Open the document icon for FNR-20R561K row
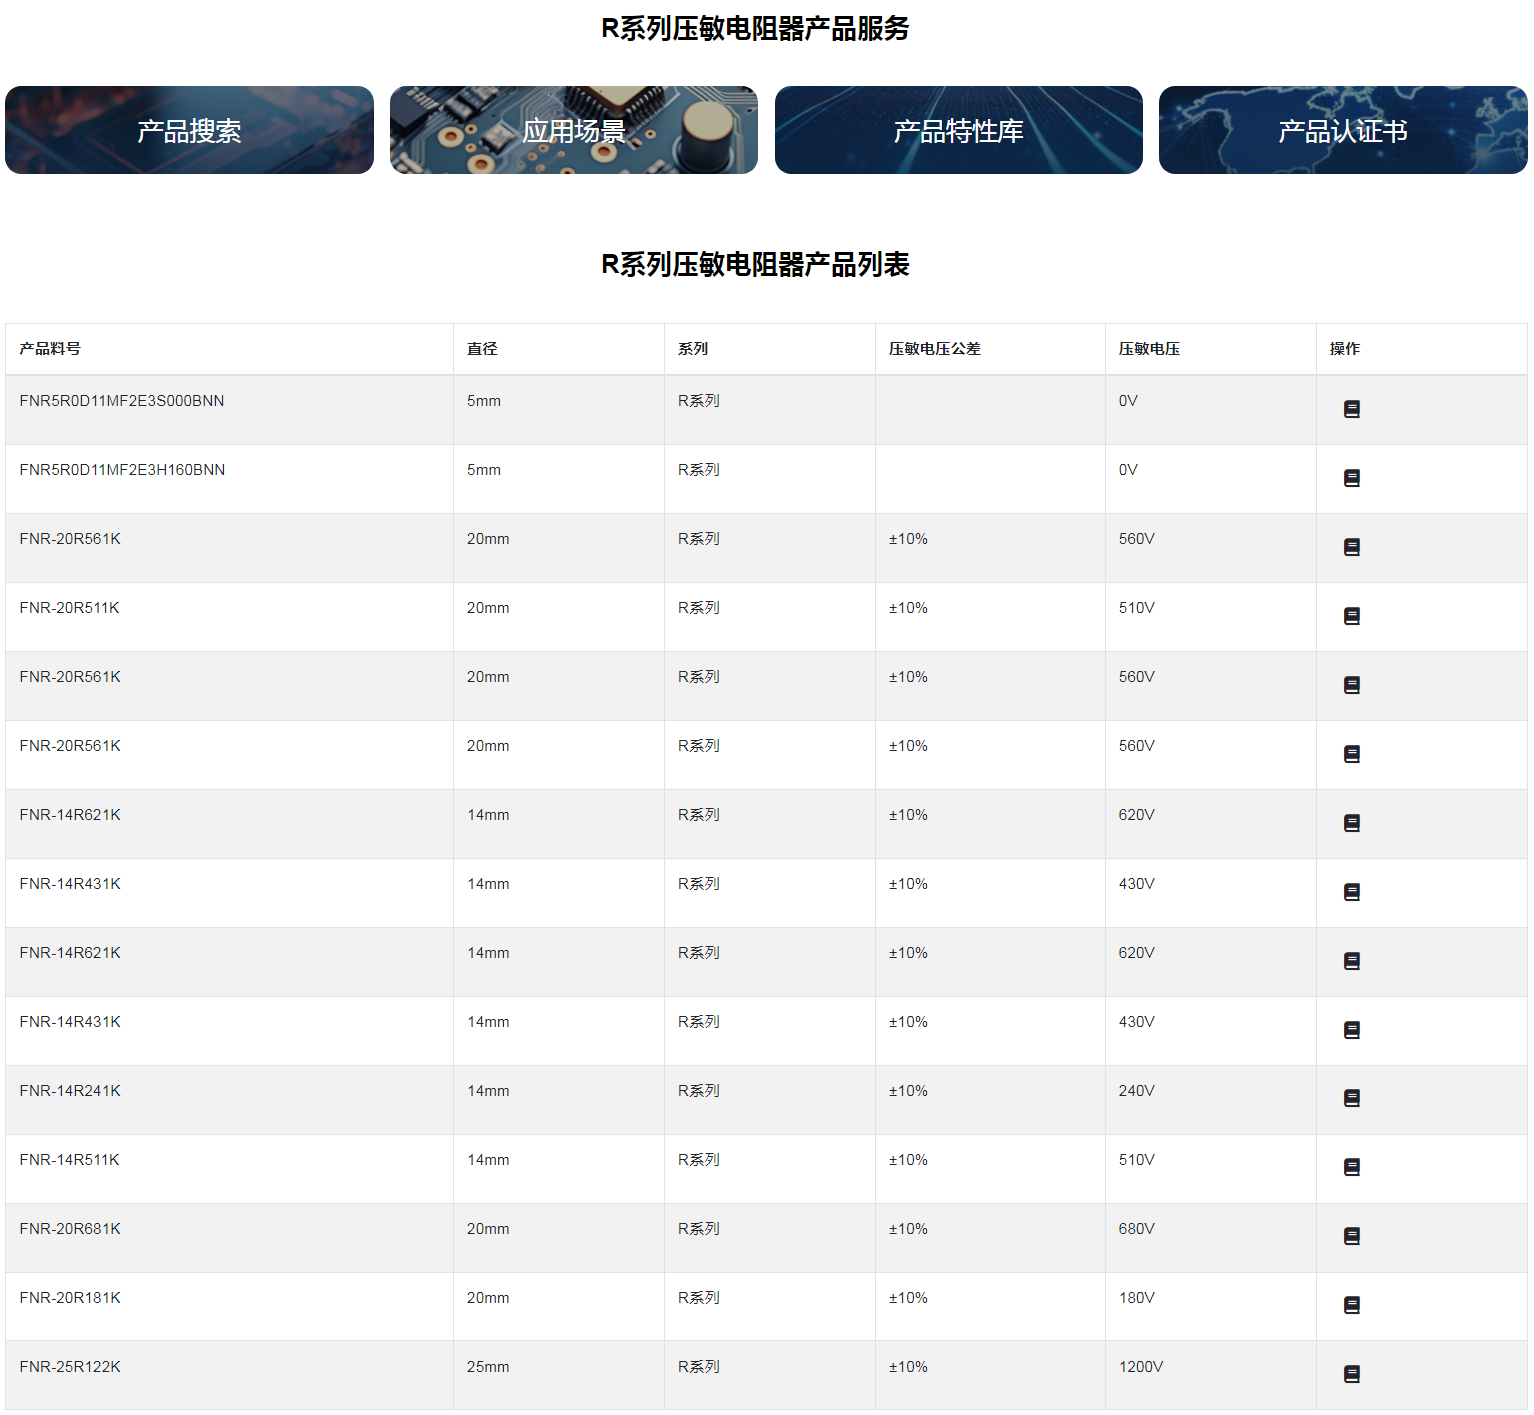 pyautogui.click(x=1351, y=547)
